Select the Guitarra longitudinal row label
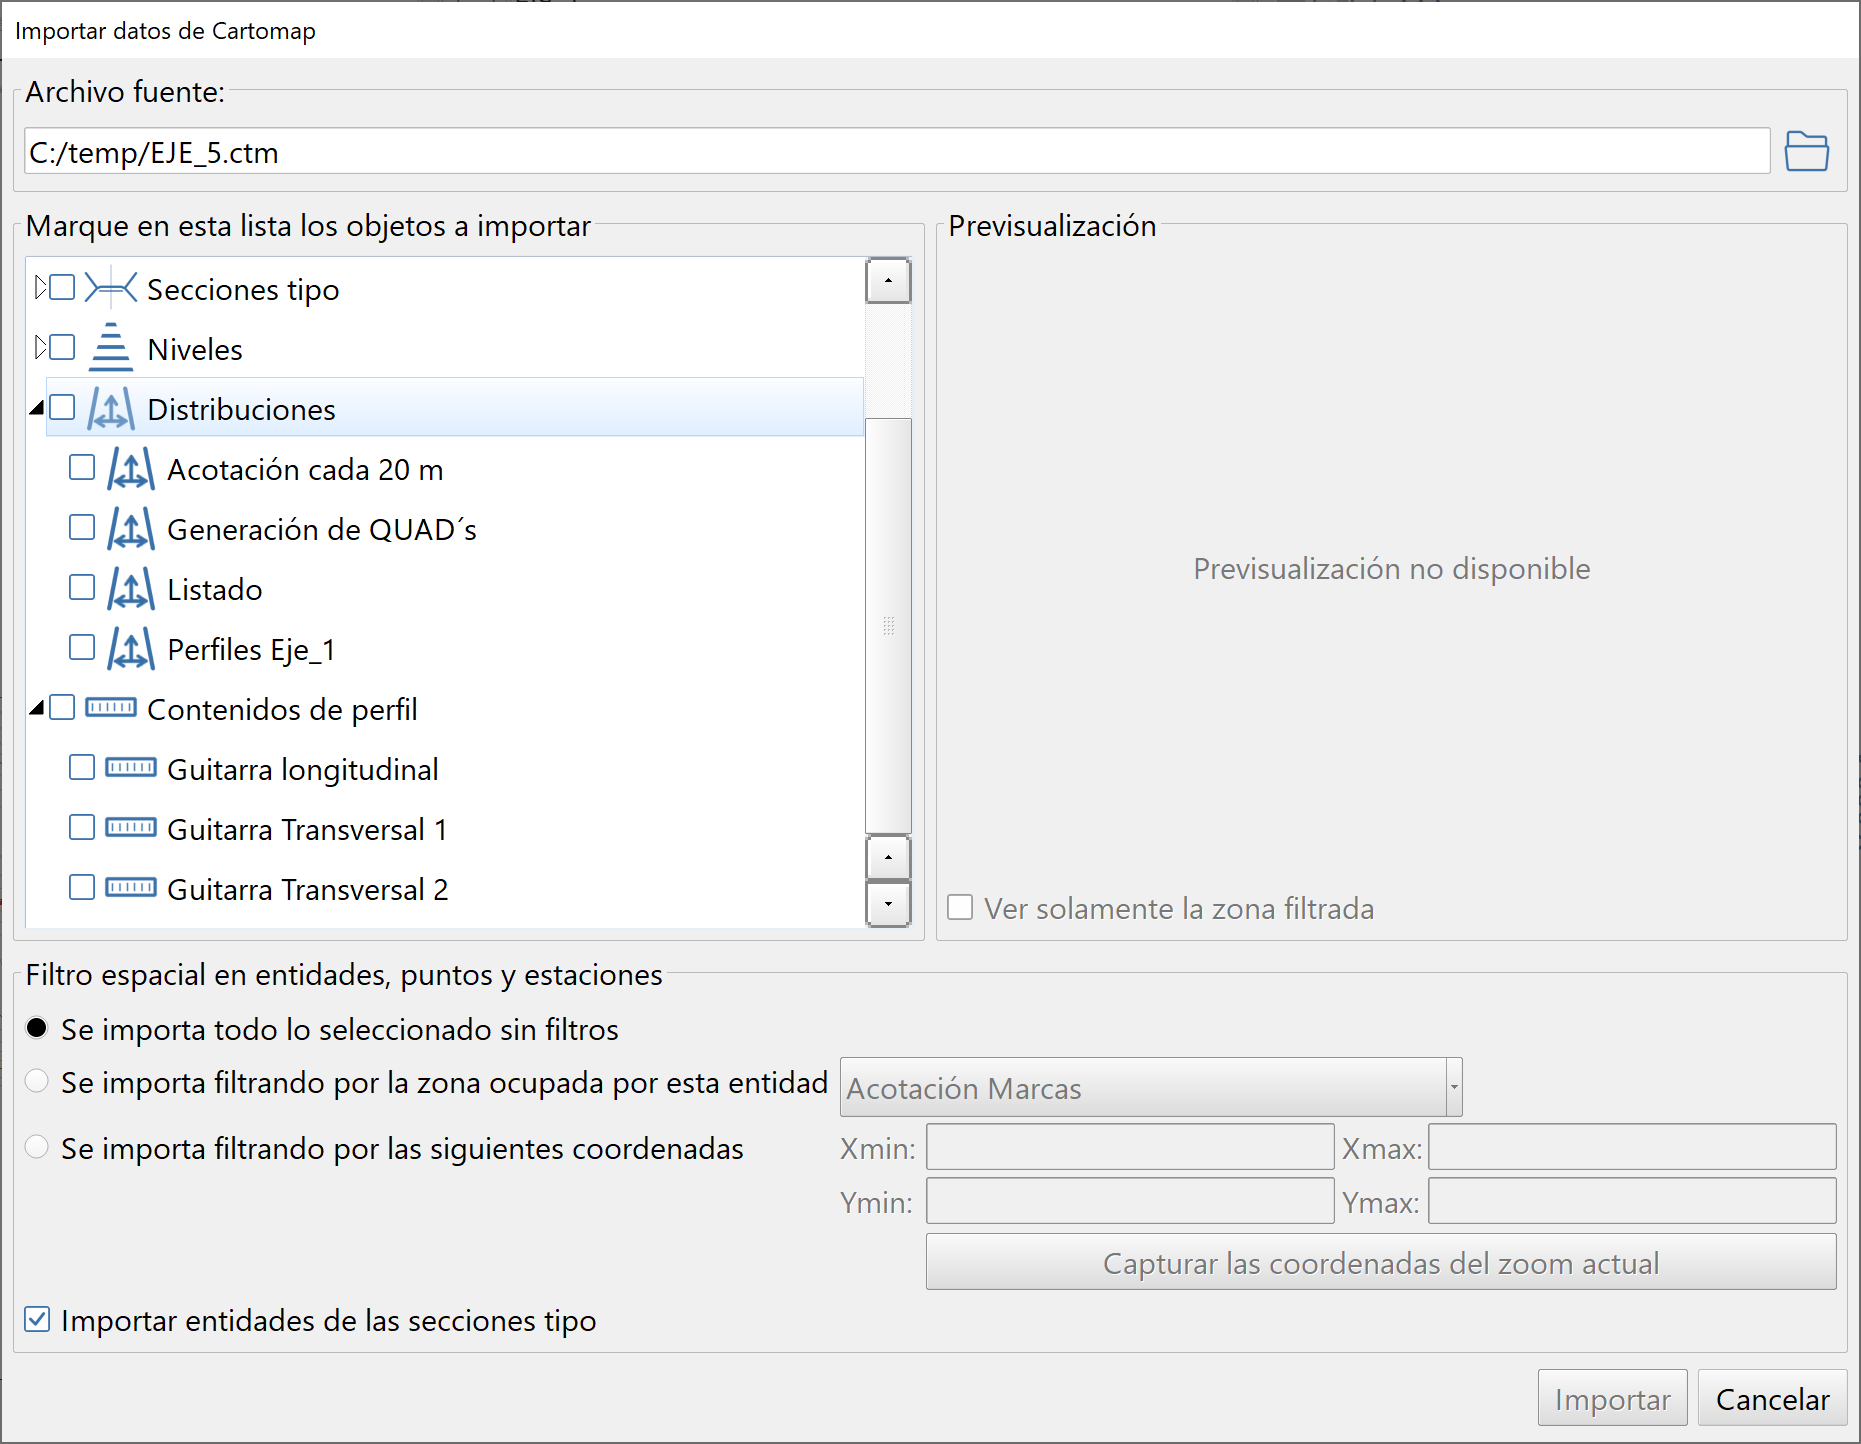The image size is (1861, 1444). [302, 769]
